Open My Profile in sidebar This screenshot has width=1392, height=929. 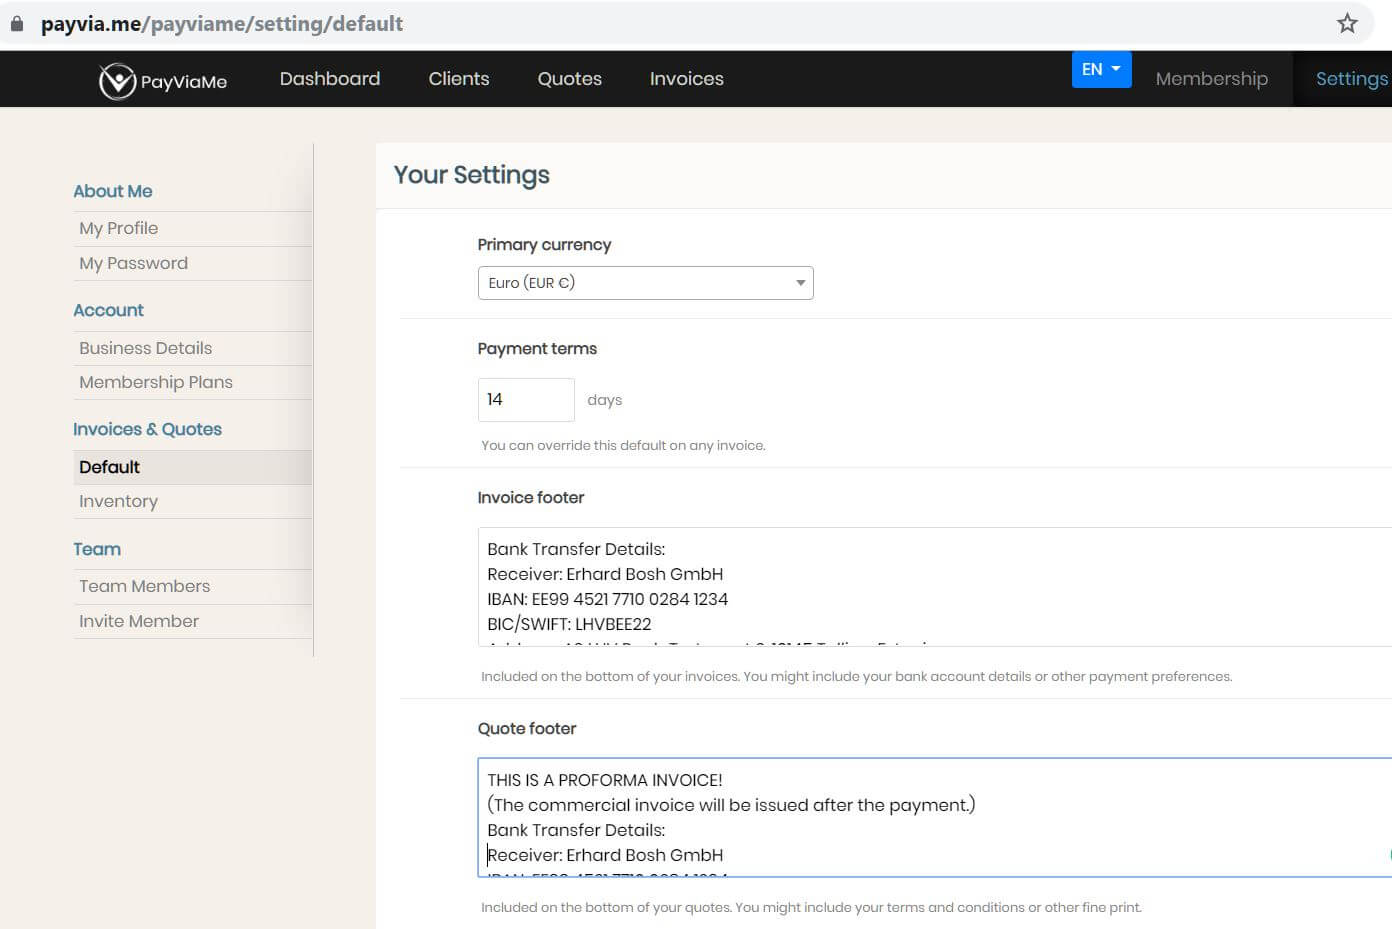pos(192,228)
